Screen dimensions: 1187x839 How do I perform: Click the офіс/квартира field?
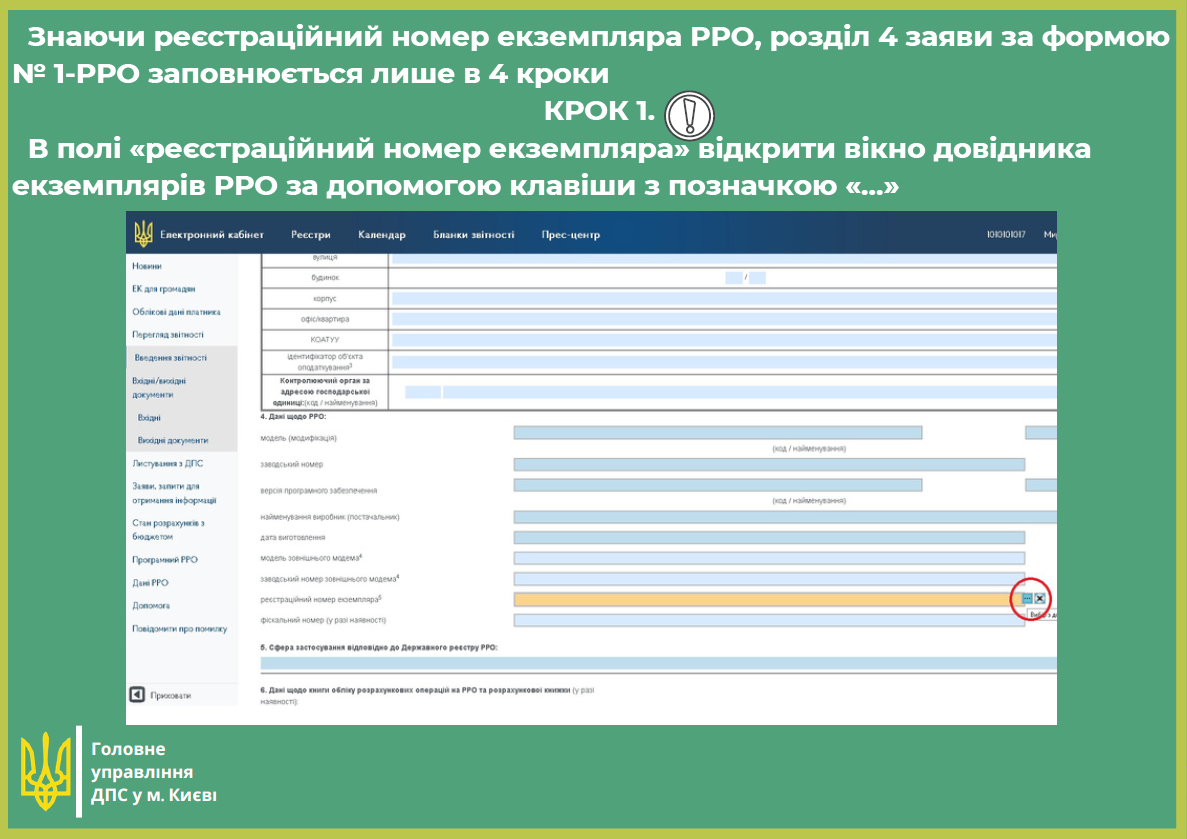tap(724, 319)
